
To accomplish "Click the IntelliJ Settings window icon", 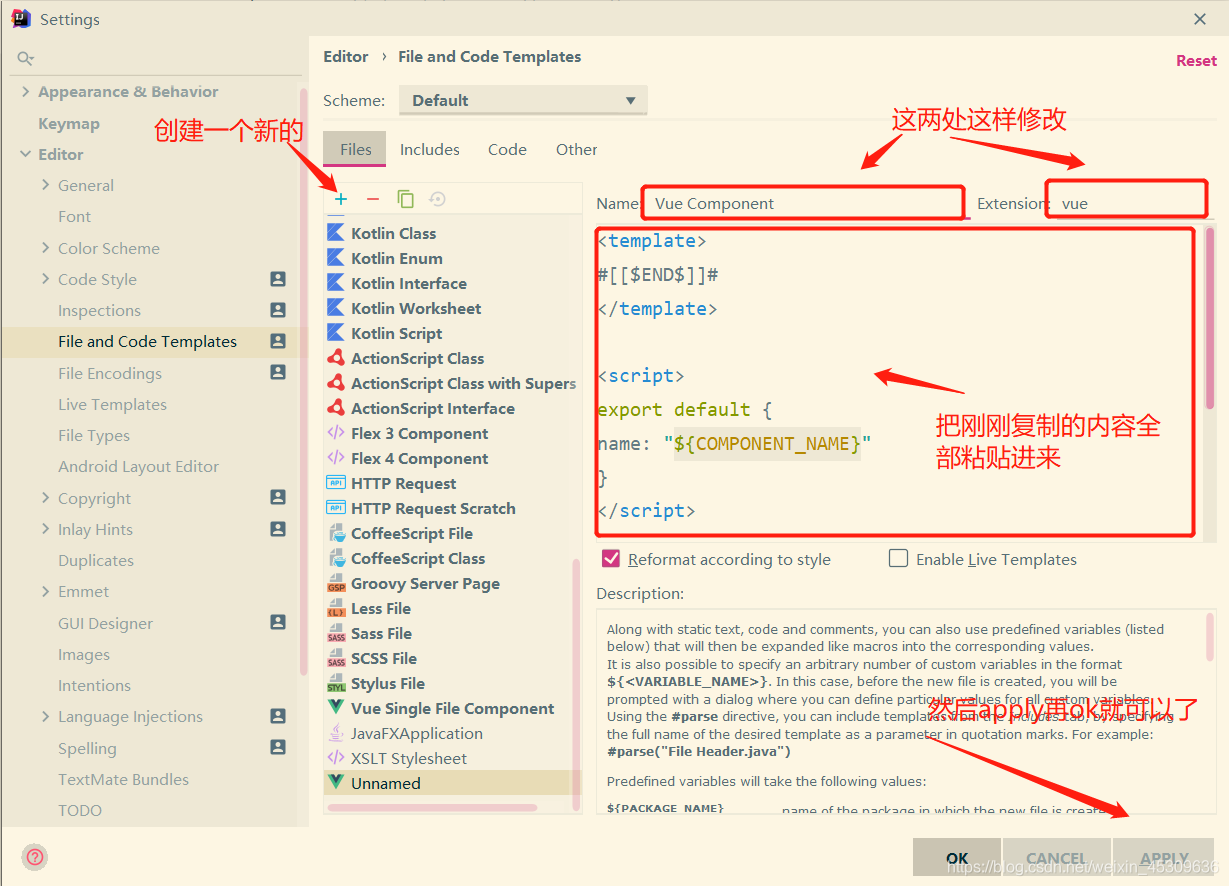I will point(20,19).
